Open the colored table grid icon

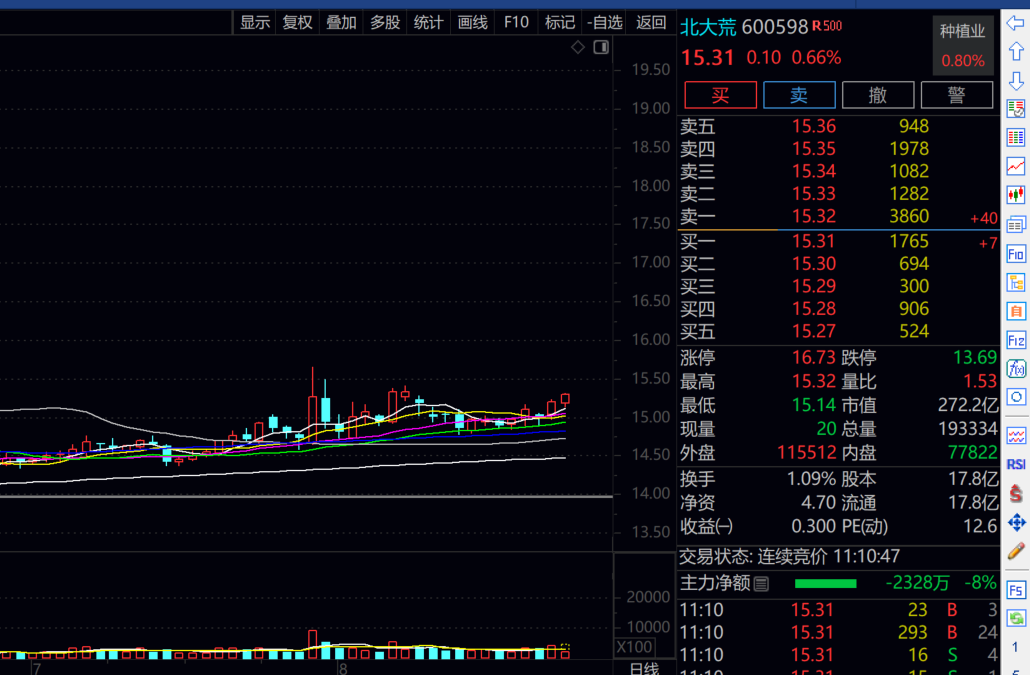(x=1016, y=137)
